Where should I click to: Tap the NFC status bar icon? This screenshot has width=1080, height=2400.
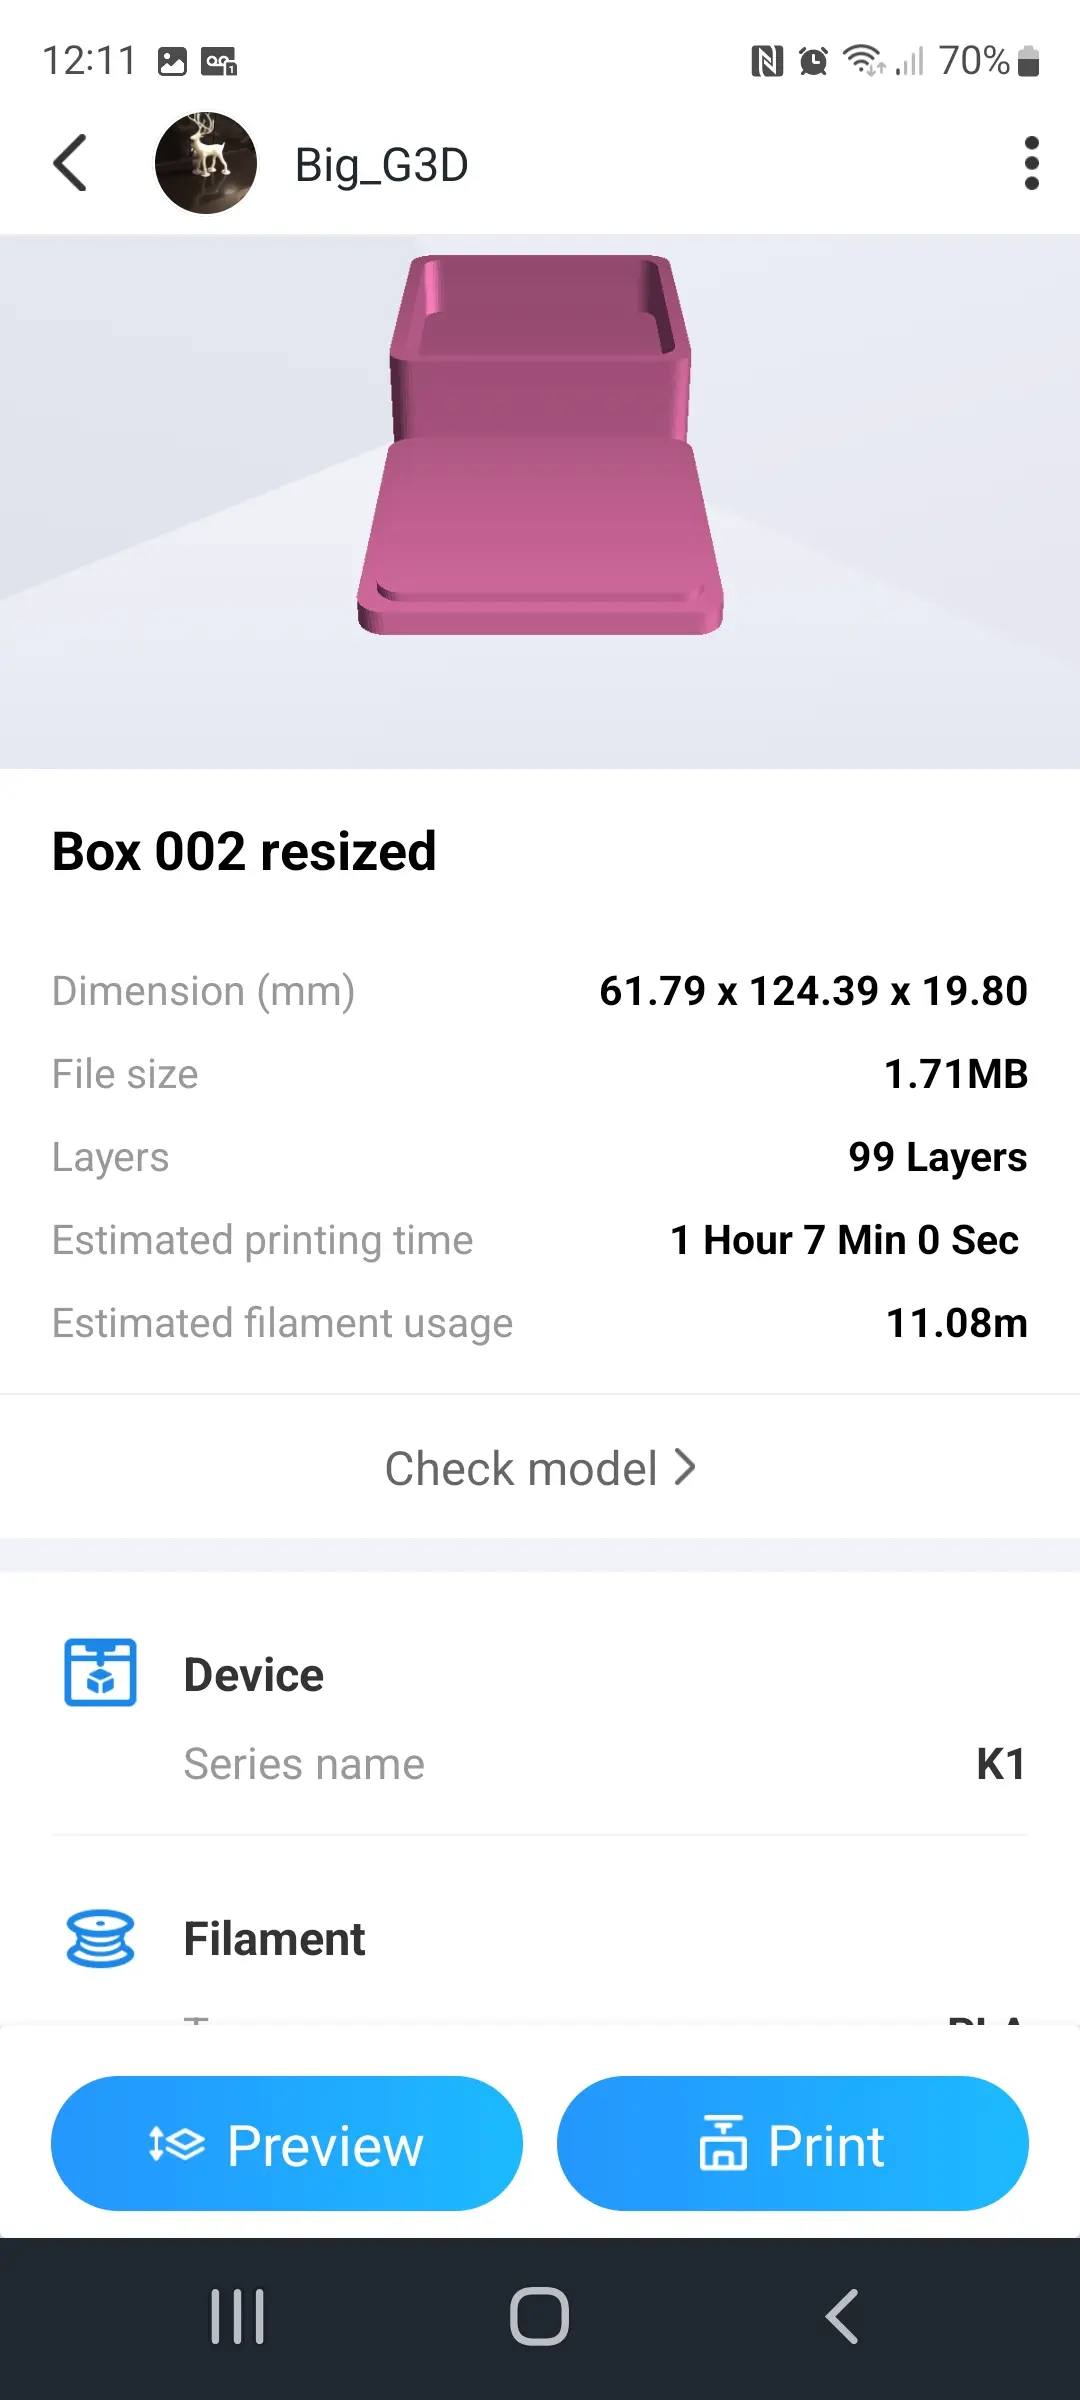pos(767,62)
